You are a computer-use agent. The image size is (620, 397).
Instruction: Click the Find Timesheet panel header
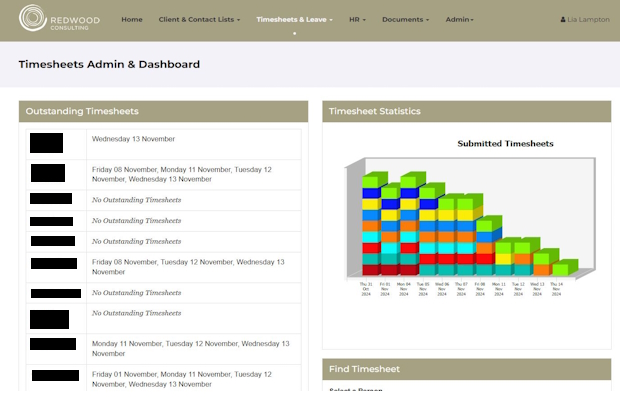coord(467,369)
